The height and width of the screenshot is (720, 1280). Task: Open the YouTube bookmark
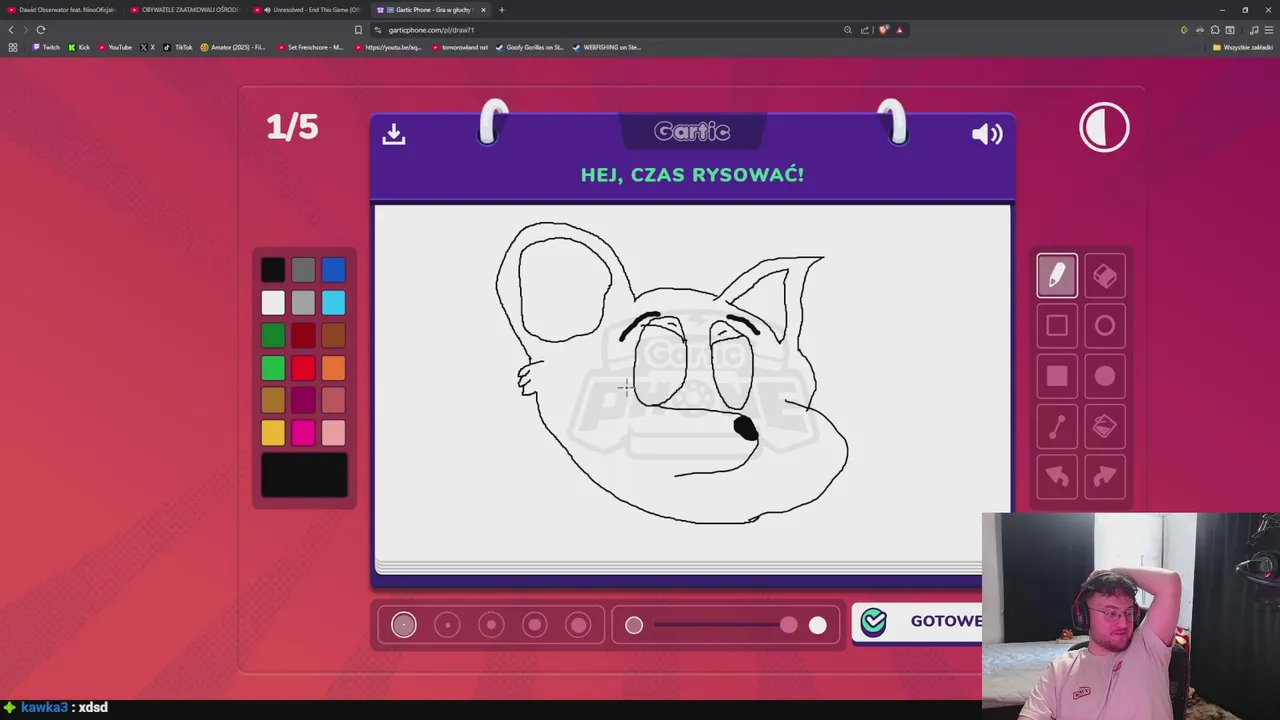115,47
